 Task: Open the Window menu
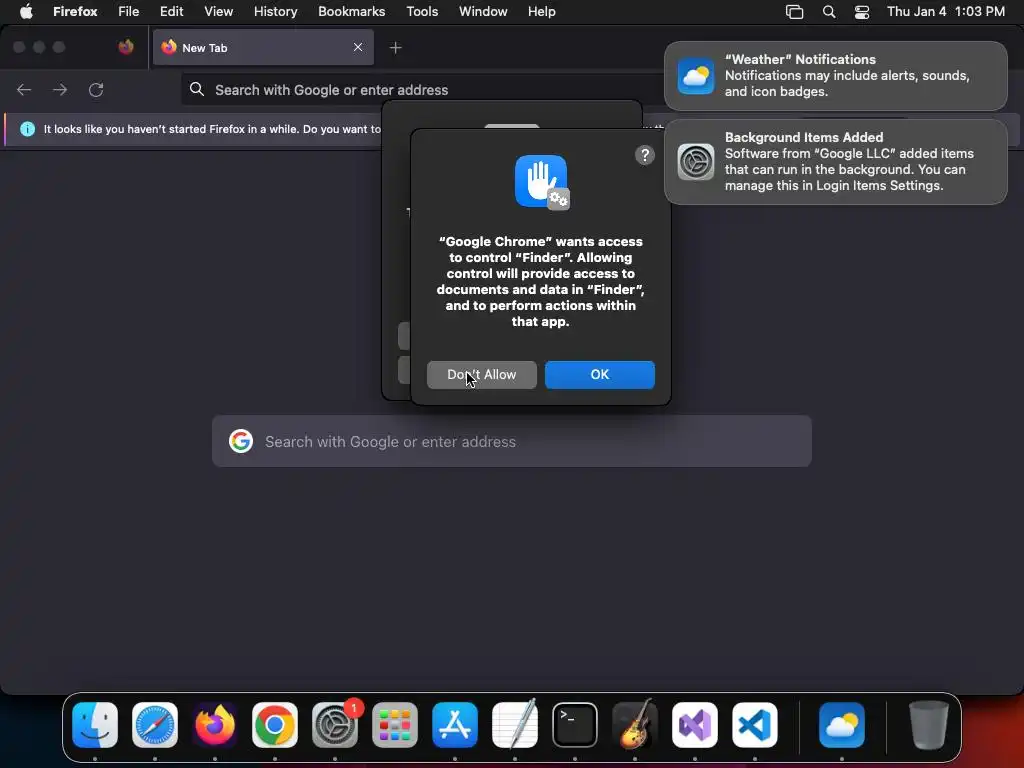[483, 11]
